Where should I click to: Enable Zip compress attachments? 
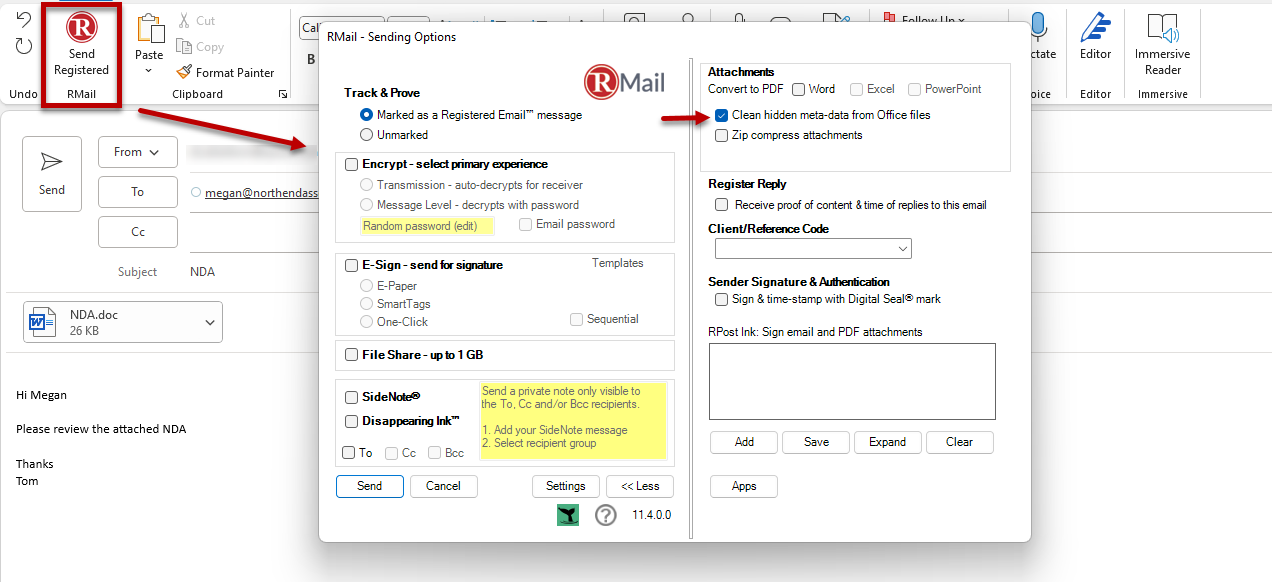[x=722, y=135]
